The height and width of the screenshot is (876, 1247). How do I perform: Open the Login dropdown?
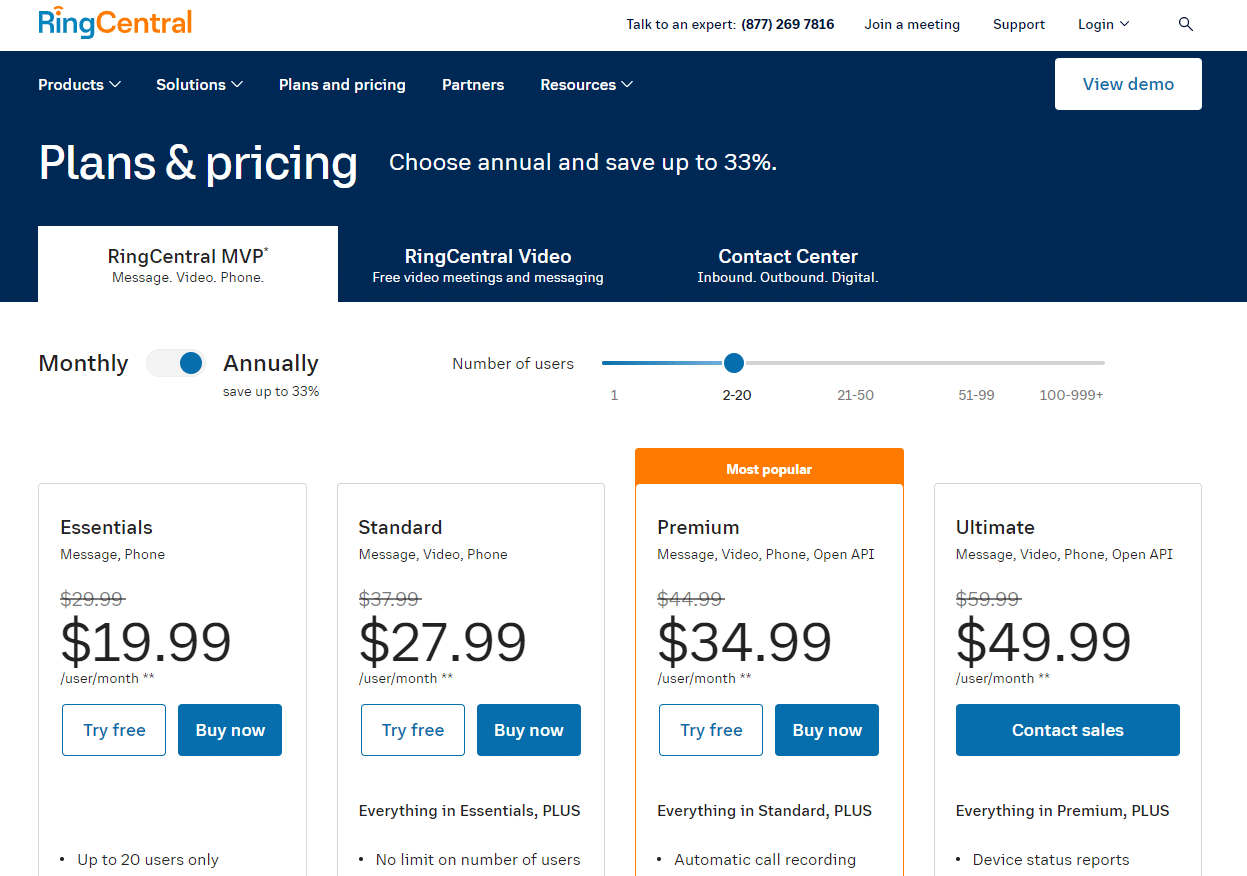coord(1103,25)
